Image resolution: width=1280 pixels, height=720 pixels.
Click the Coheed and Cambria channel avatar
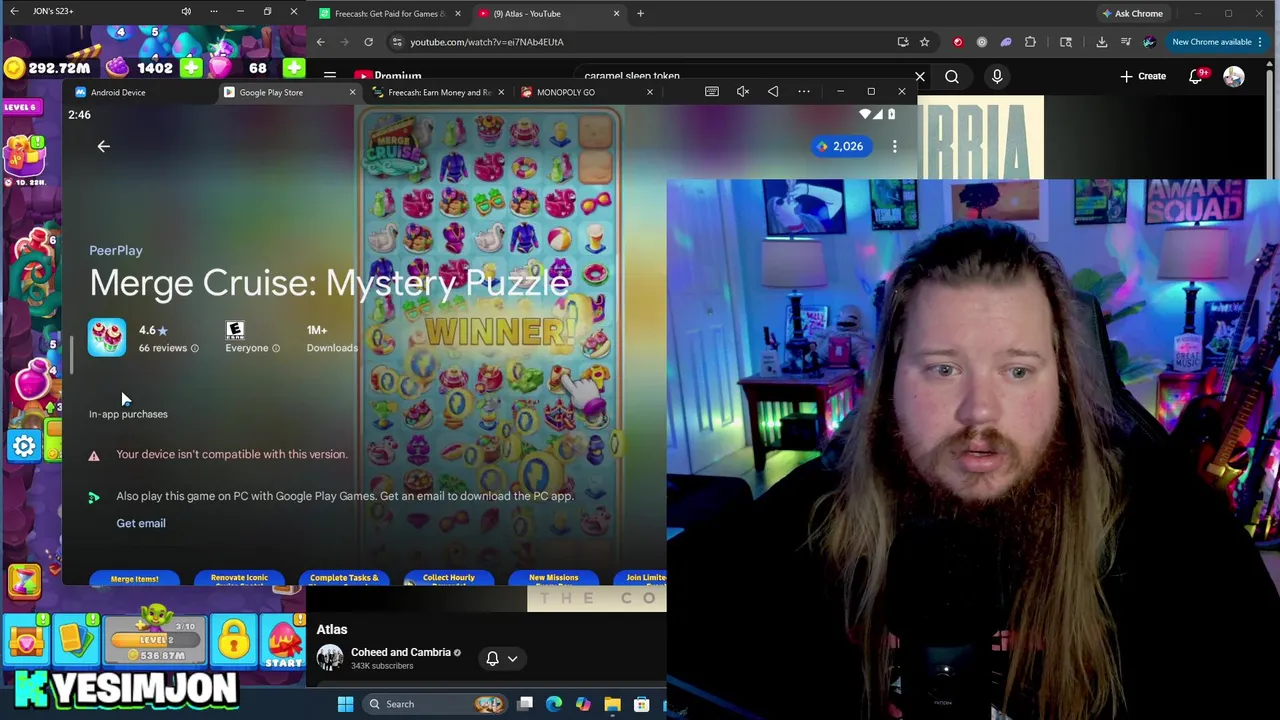pos(330,657)
